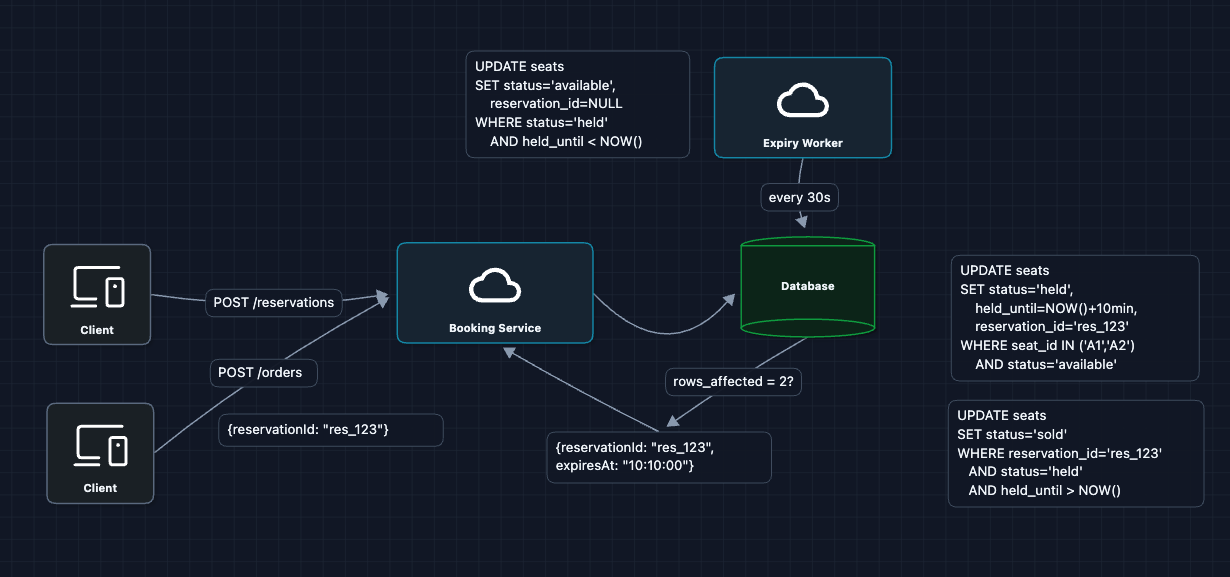Image resolution: width=1230 pixels, height=577 pixels.
Task: Click the arrowhead entering Database below "every 30s"
Action: pos(800,223)
